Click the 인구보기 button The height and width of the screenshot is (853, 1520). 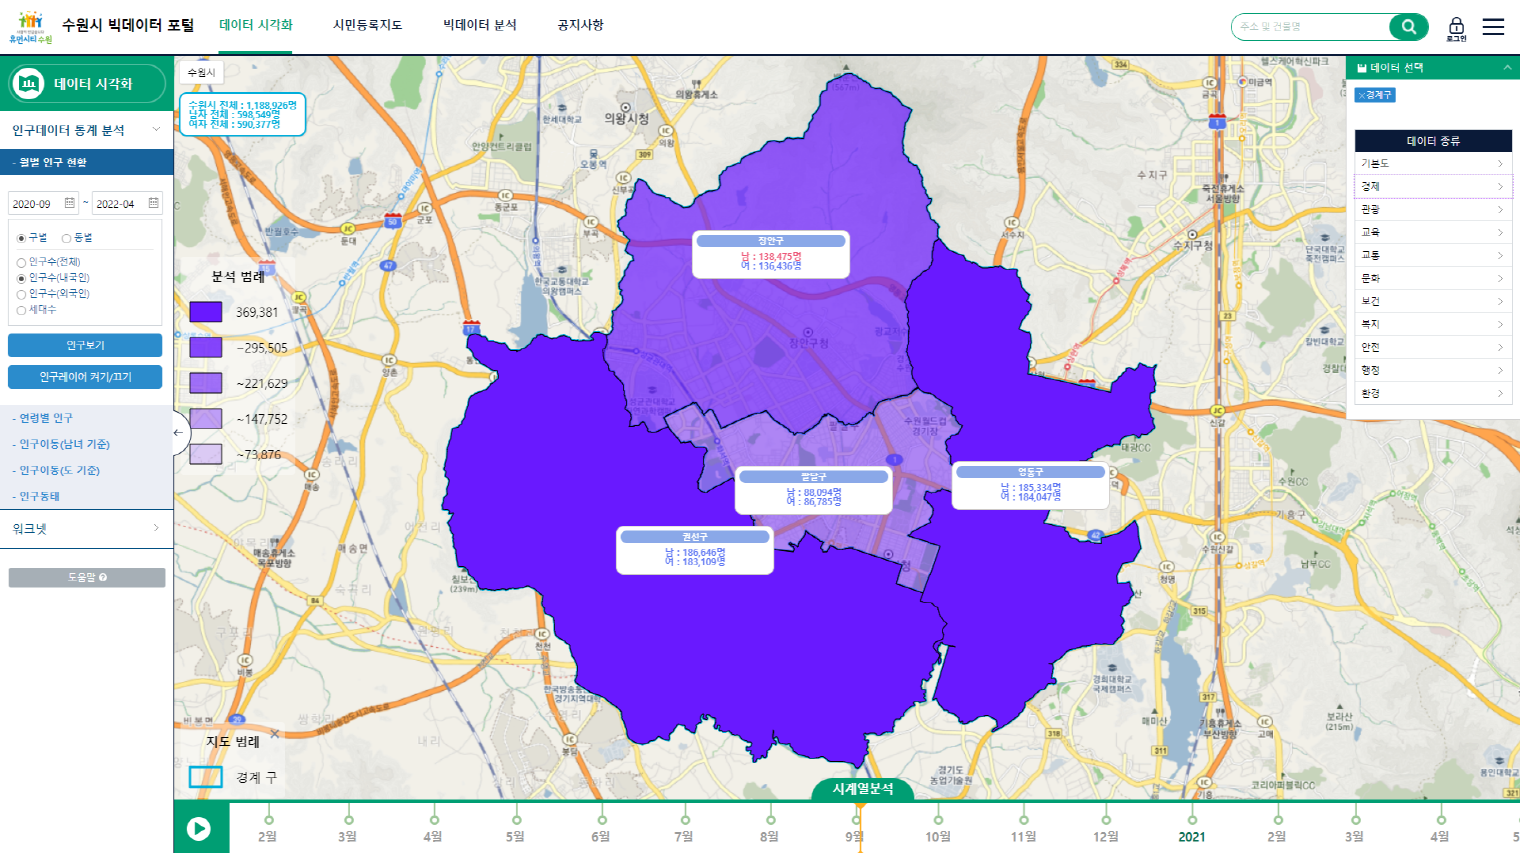coord(85,345)
